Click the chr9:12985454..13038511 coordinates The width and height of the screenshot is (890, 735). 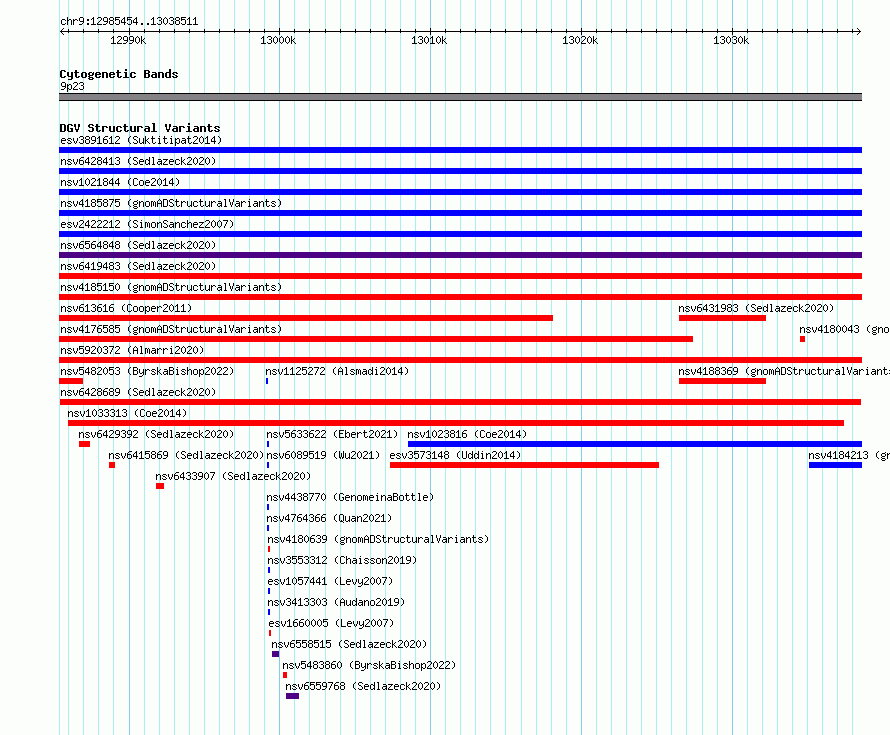129,22
